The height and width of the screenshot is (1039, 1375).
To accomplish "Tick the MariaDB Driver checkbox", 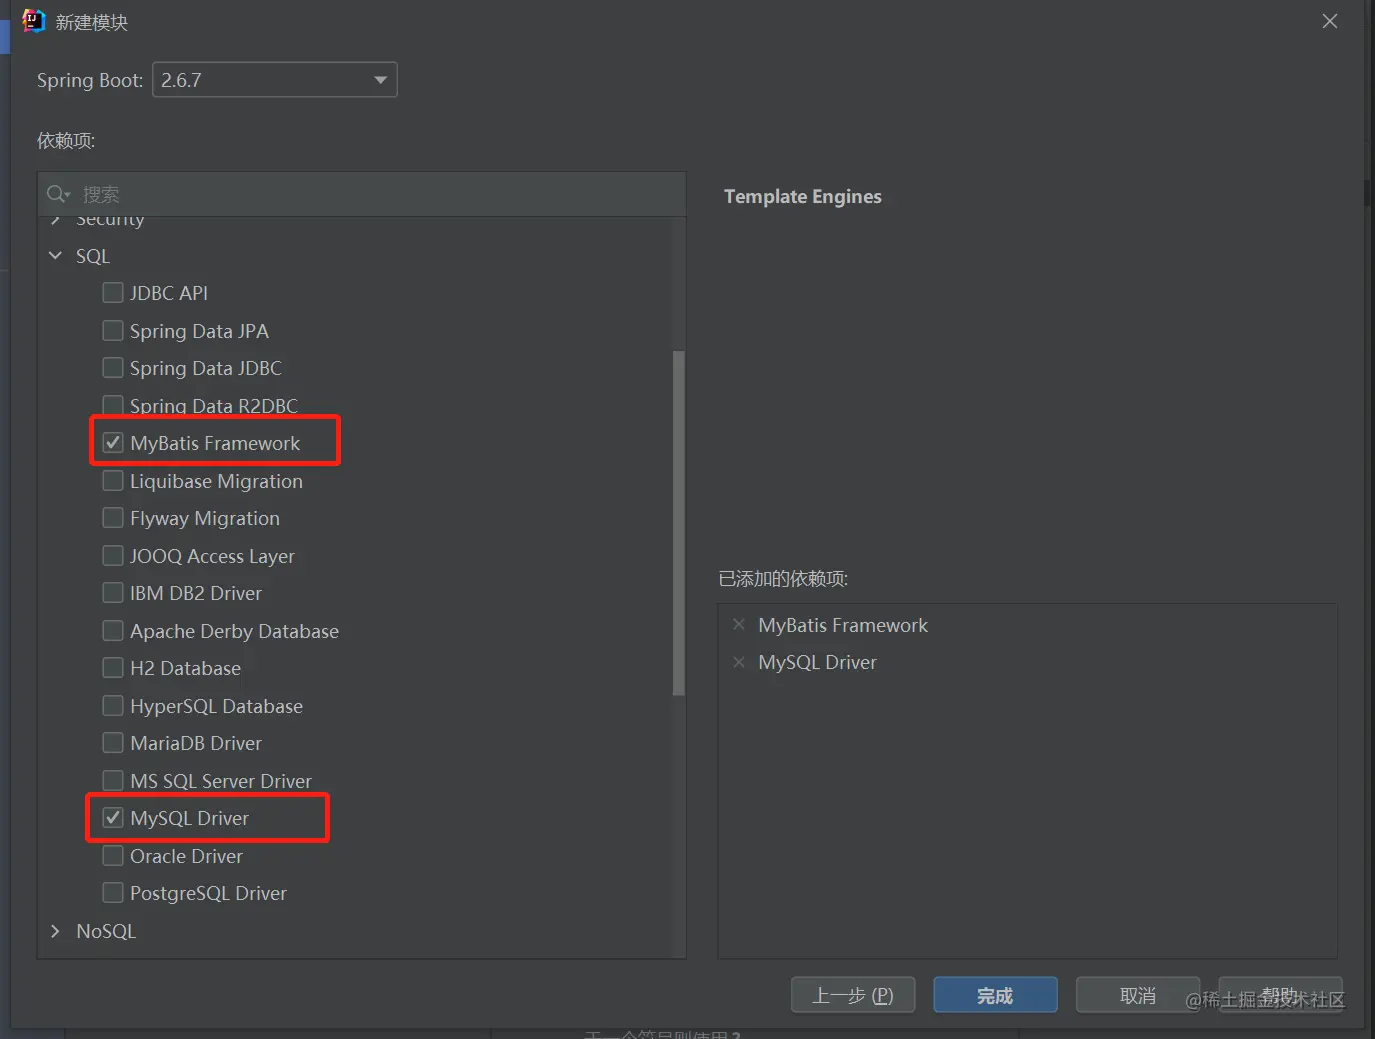I will (113, 743).
